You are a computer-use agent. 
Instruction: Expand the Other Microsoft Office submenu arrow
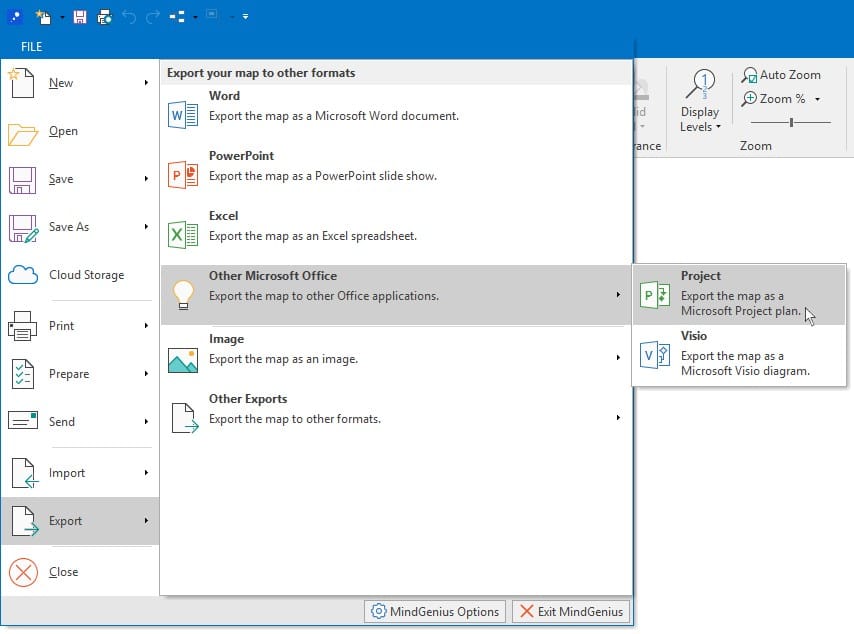(618, 295)
